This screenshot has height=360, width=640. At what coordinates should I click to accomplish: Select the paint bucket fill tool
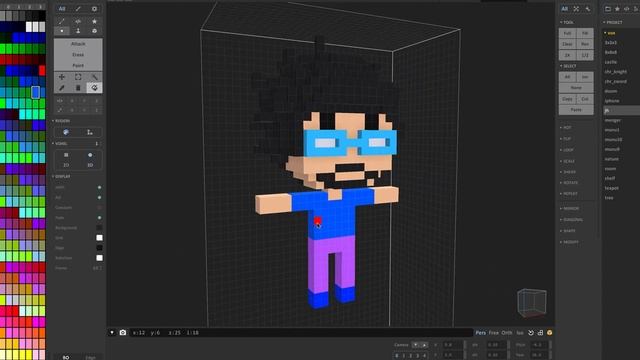point(94,88)
